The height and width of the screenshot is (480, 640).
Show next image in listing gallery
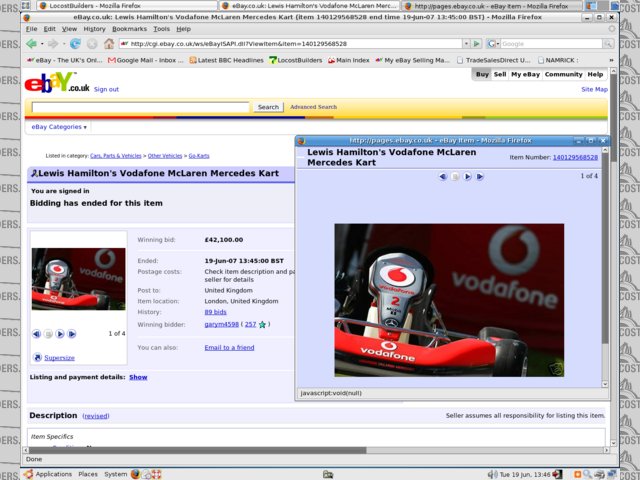60,334
